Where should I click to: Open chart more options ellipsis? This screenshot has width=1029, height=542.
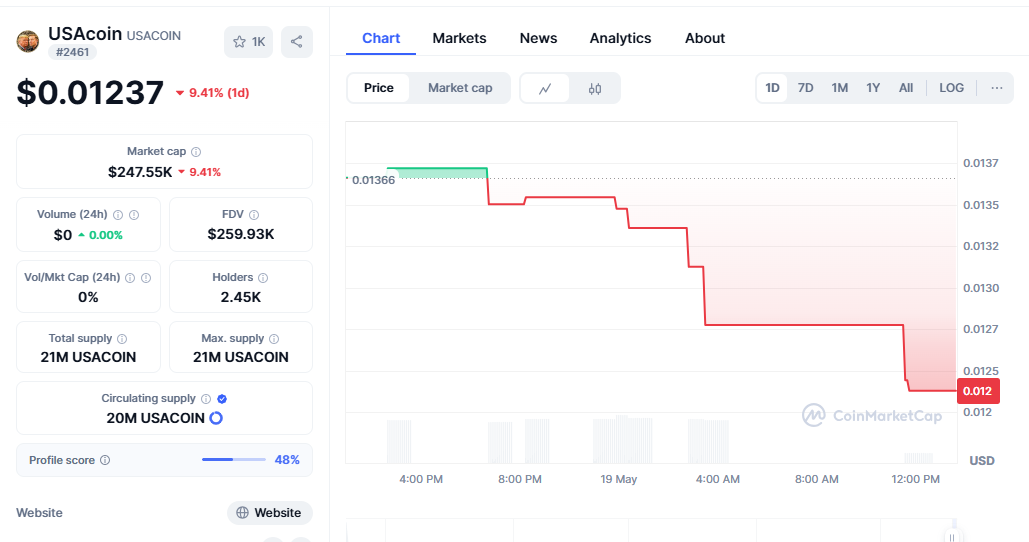pyautogui.click(x=997, y=88)
